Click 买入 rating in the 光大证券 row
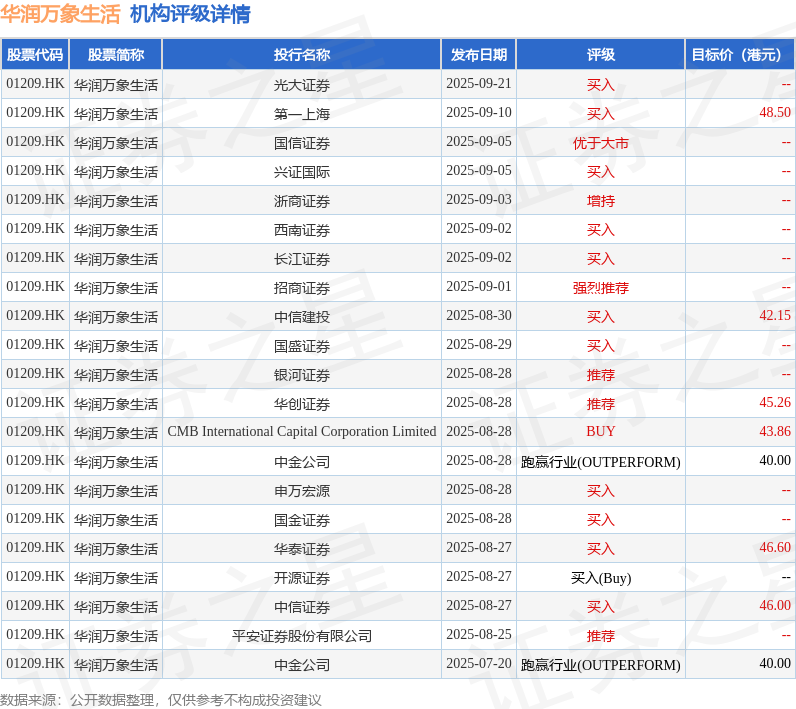This screenshot has width=796, height=709. pyautogui.click(x=601, y=85)
